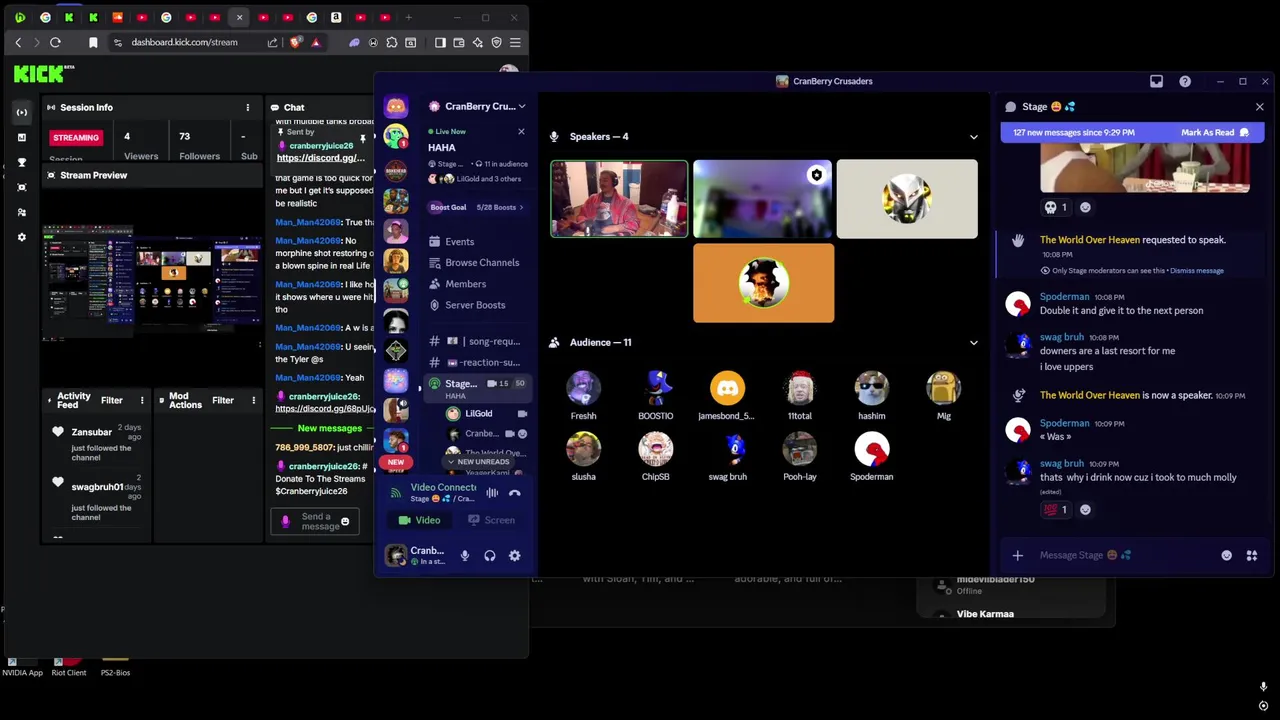Screen dimensions: 1280x720
Task: Open Mod Actions options menu
Action: (253, 401)
